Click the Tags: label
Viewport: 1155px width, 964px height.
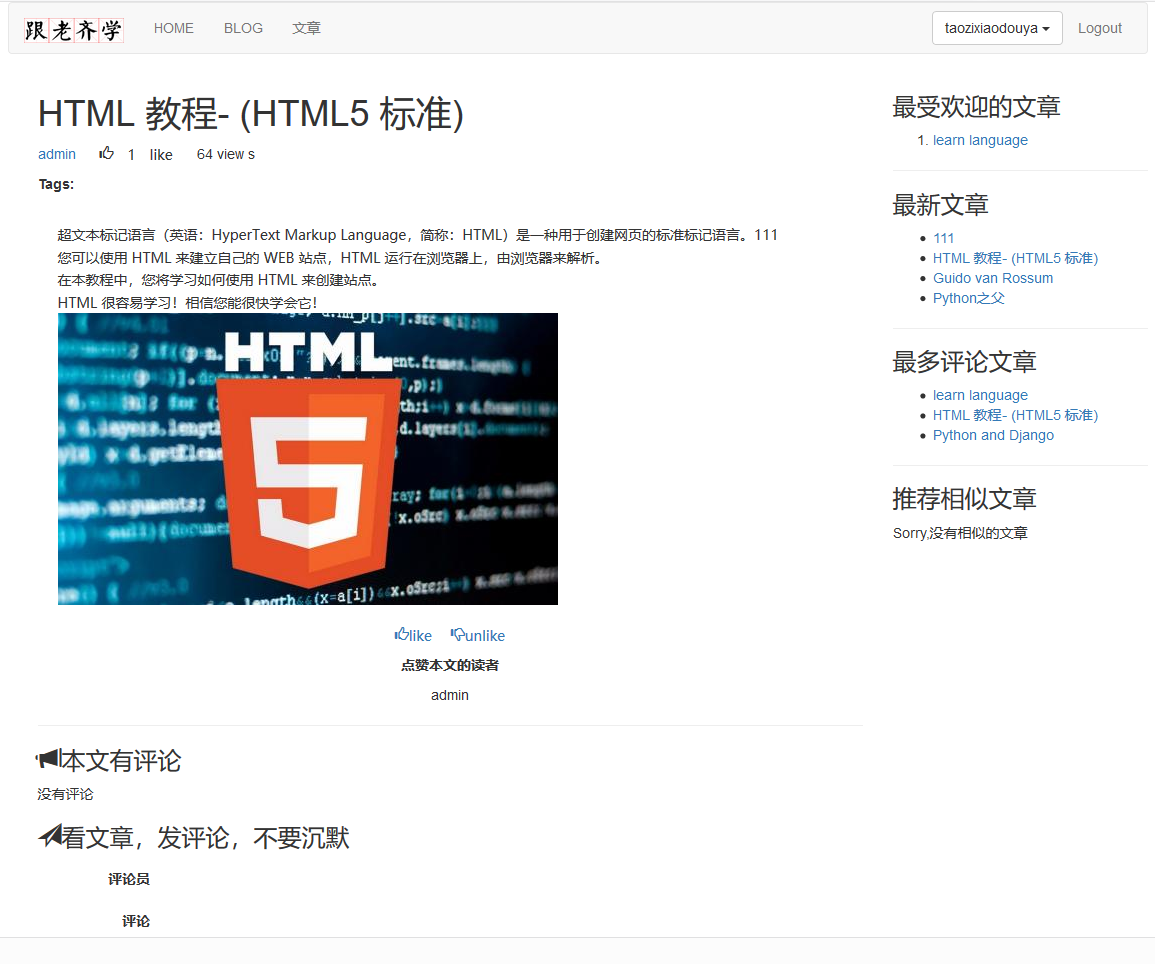56,184
